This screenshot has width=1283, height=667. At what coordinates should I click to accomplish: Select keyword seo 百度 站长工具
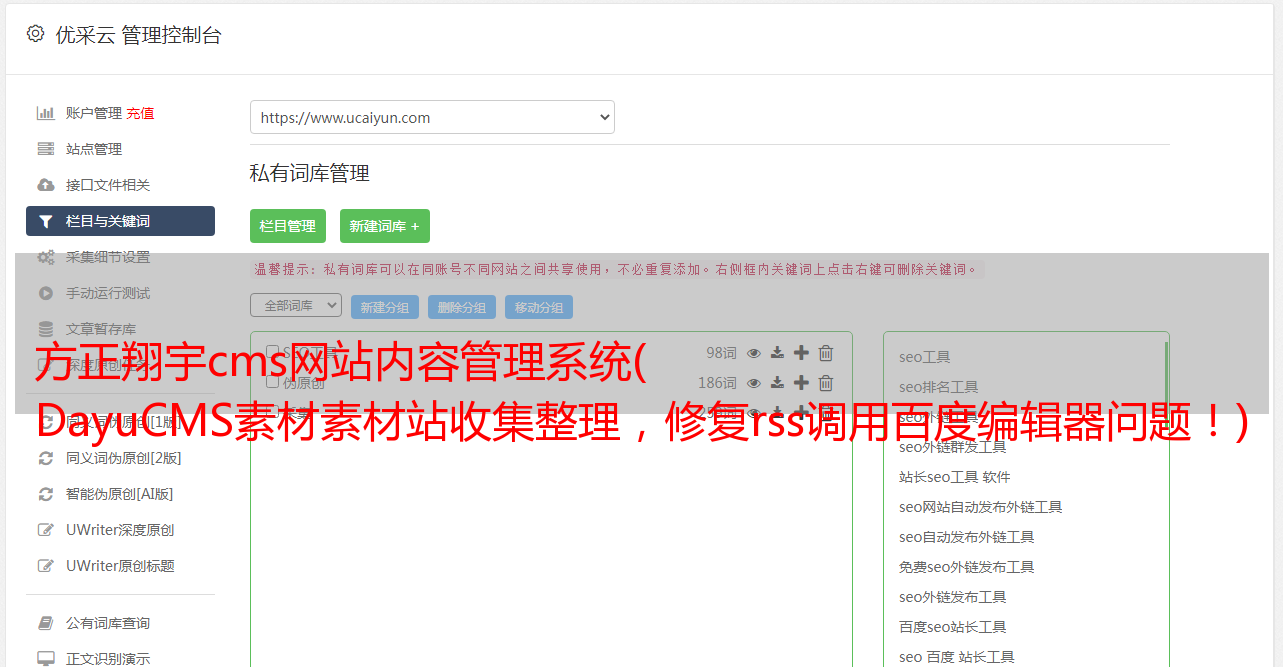(956, 657)
